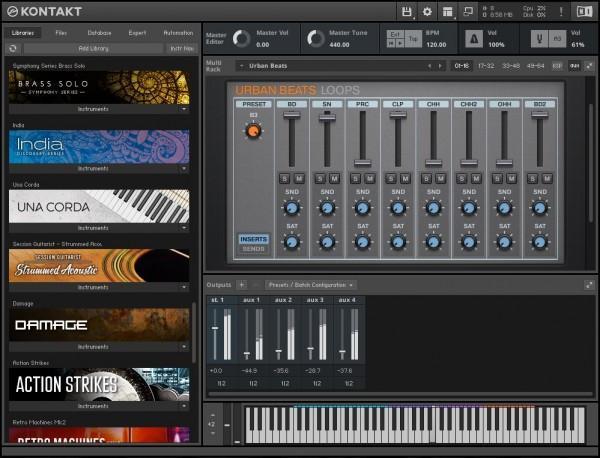Click the Tap tempo button
The image size is (600, 458).
tap(413, 39)
